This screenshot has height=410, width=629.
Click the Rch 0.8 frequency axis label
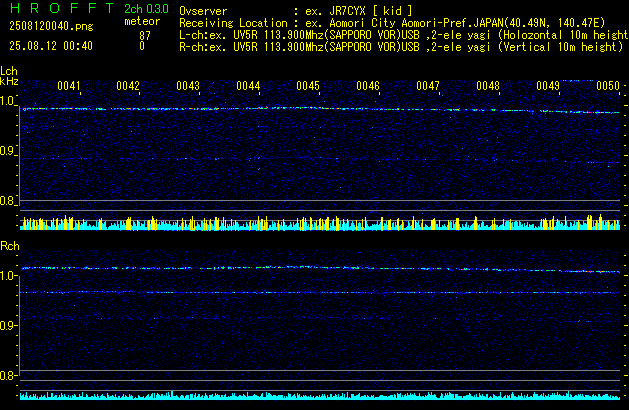click(x=7, y=375)
